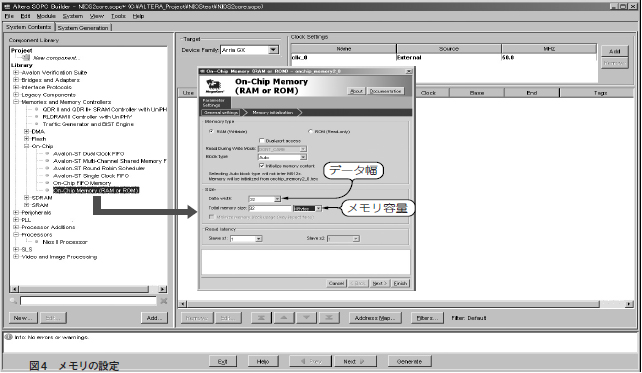Open the Tools menu
642x373 pixels.
[x=118, y=16]
